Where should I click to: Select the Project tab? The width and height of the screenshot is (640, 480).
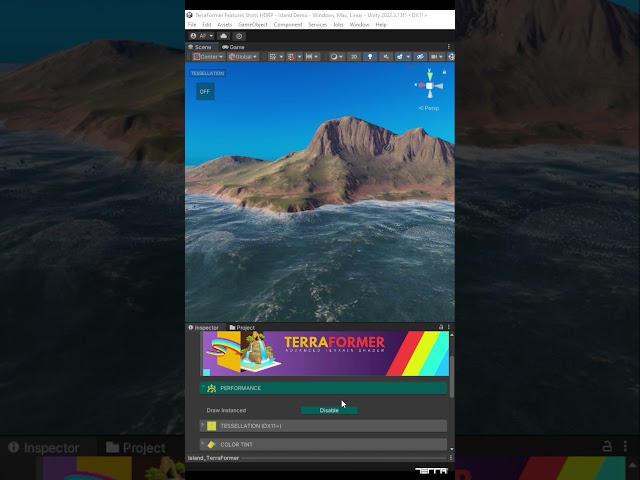242,327
